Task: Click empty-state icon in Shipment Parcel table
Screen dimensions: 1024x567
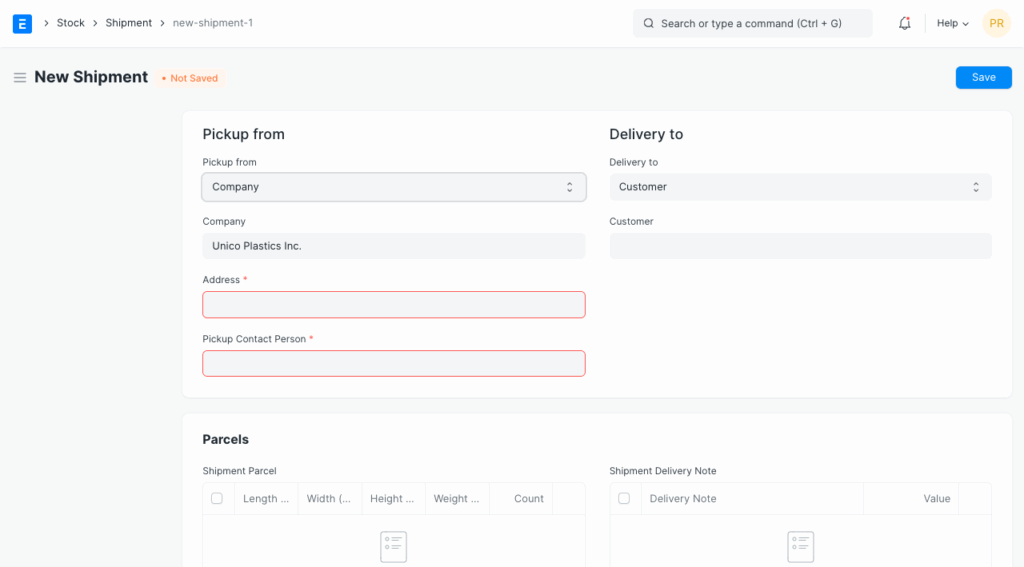Action: pyautogui.click(x=393, y=546)
